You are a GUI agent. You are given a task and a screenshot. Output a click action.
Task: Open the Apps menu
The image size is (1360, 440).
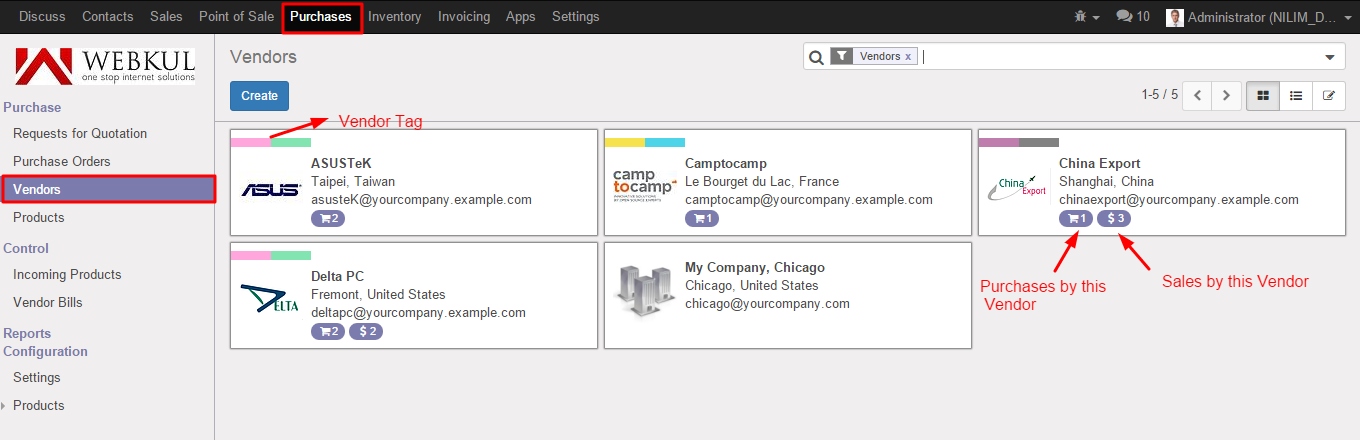(x=521, y=17)
